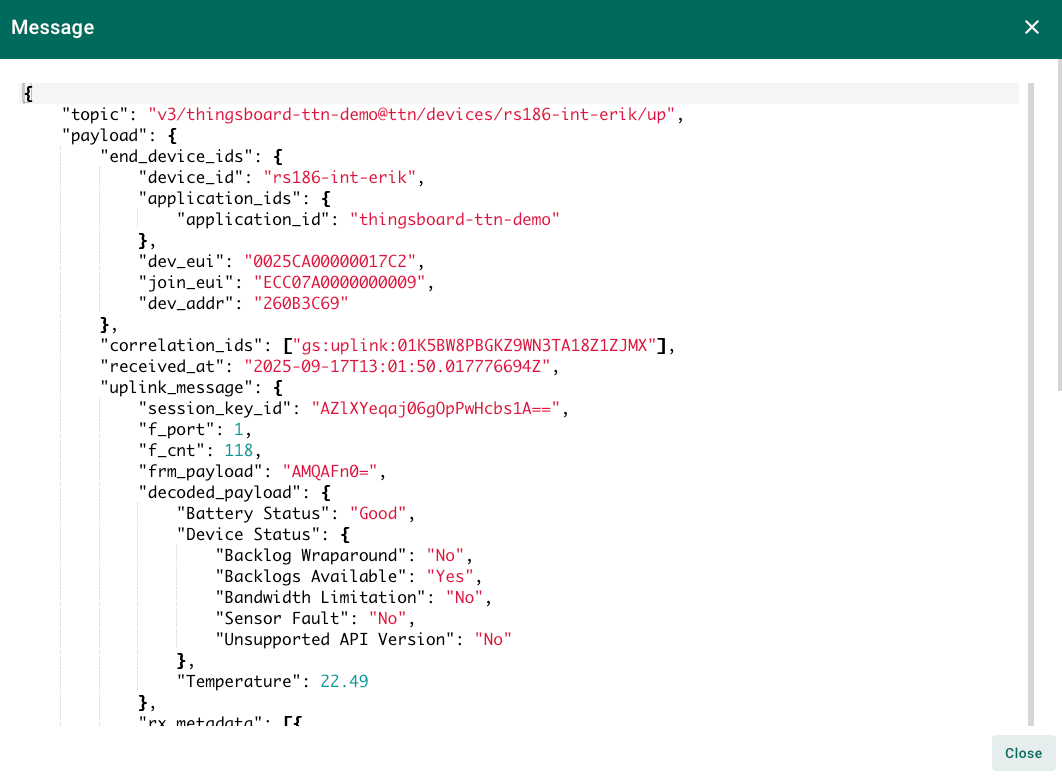The width and height of the screenshot is (1062, 777).
Task: Click the dev_addr value 260B3C69
Action: (302, 303)
